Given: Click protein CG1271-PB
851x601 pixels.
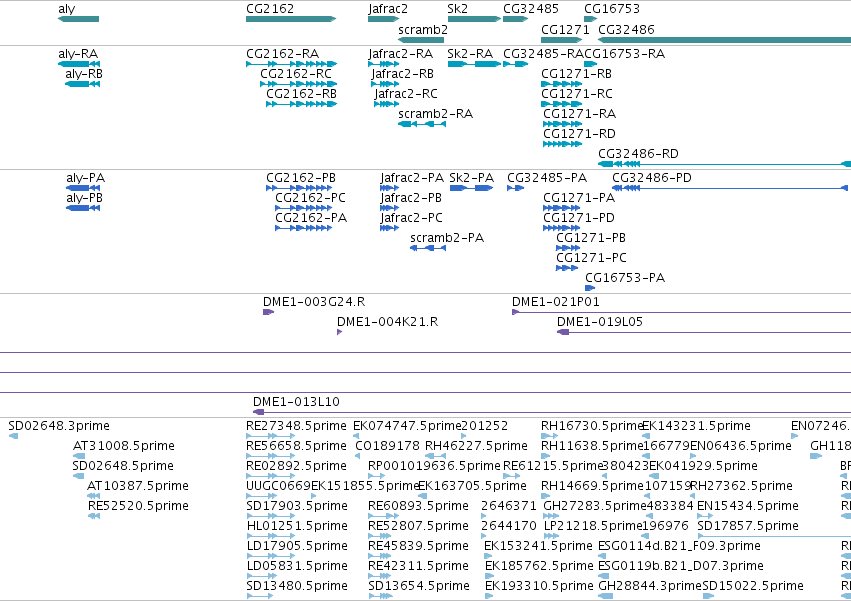Looking at the screenshot, I should [591, 238].
